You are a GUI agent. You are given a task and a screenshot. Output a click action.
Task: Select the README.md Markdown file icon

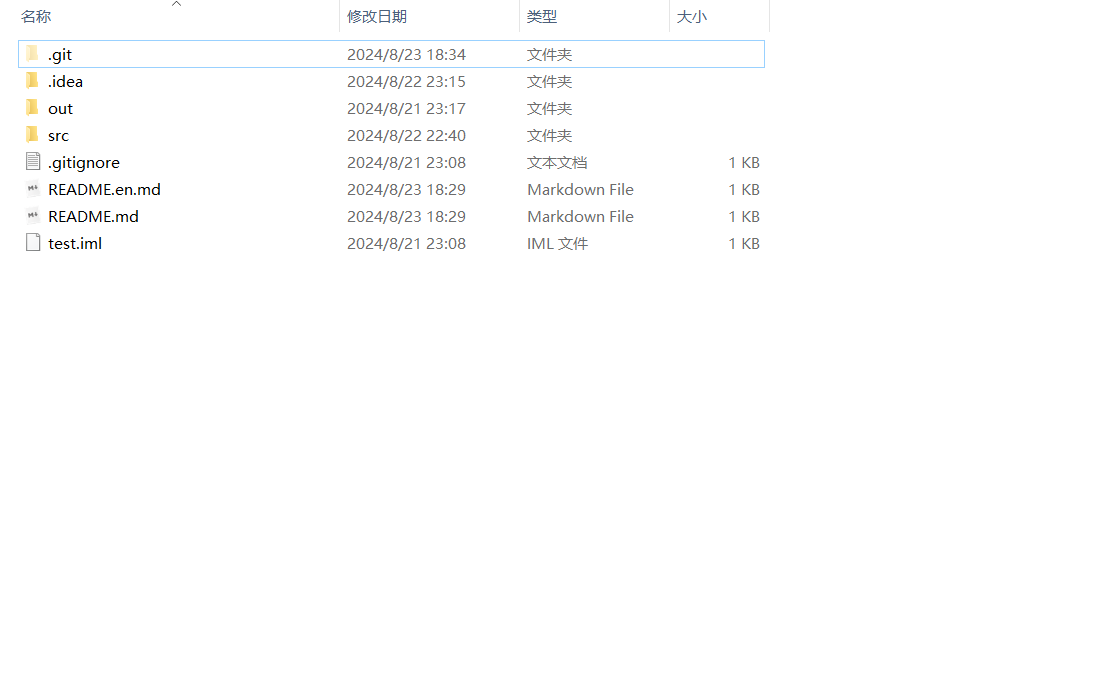33,216
